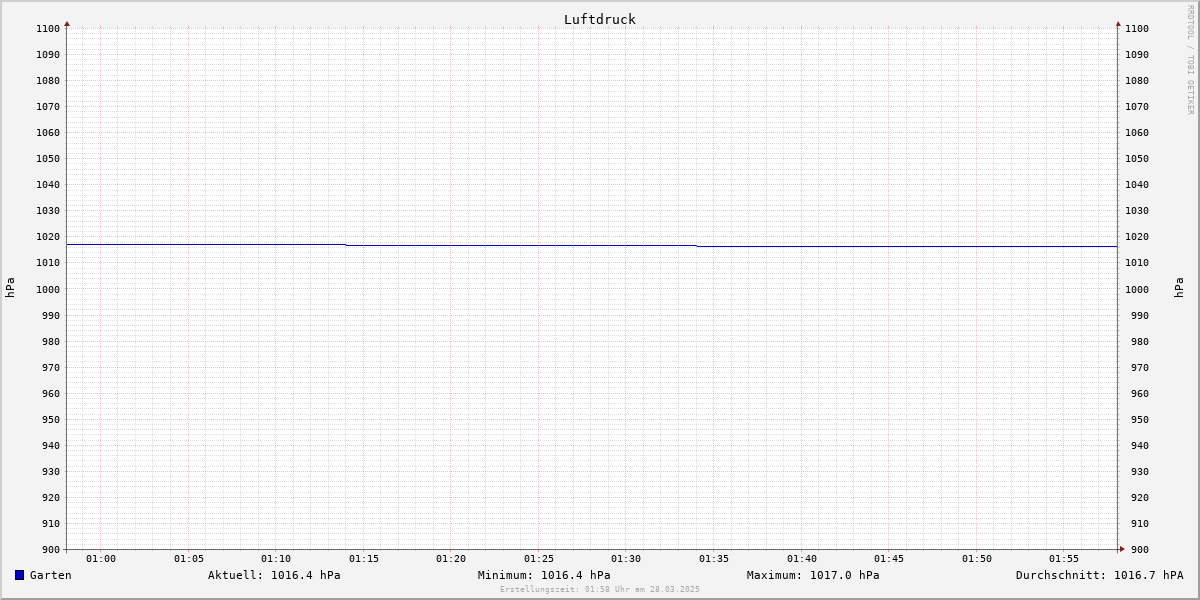Select the Maximum: 1017.0 hPa value
Screen dimensions: 1200x600
pyautogui.click(x=813, y=575)
